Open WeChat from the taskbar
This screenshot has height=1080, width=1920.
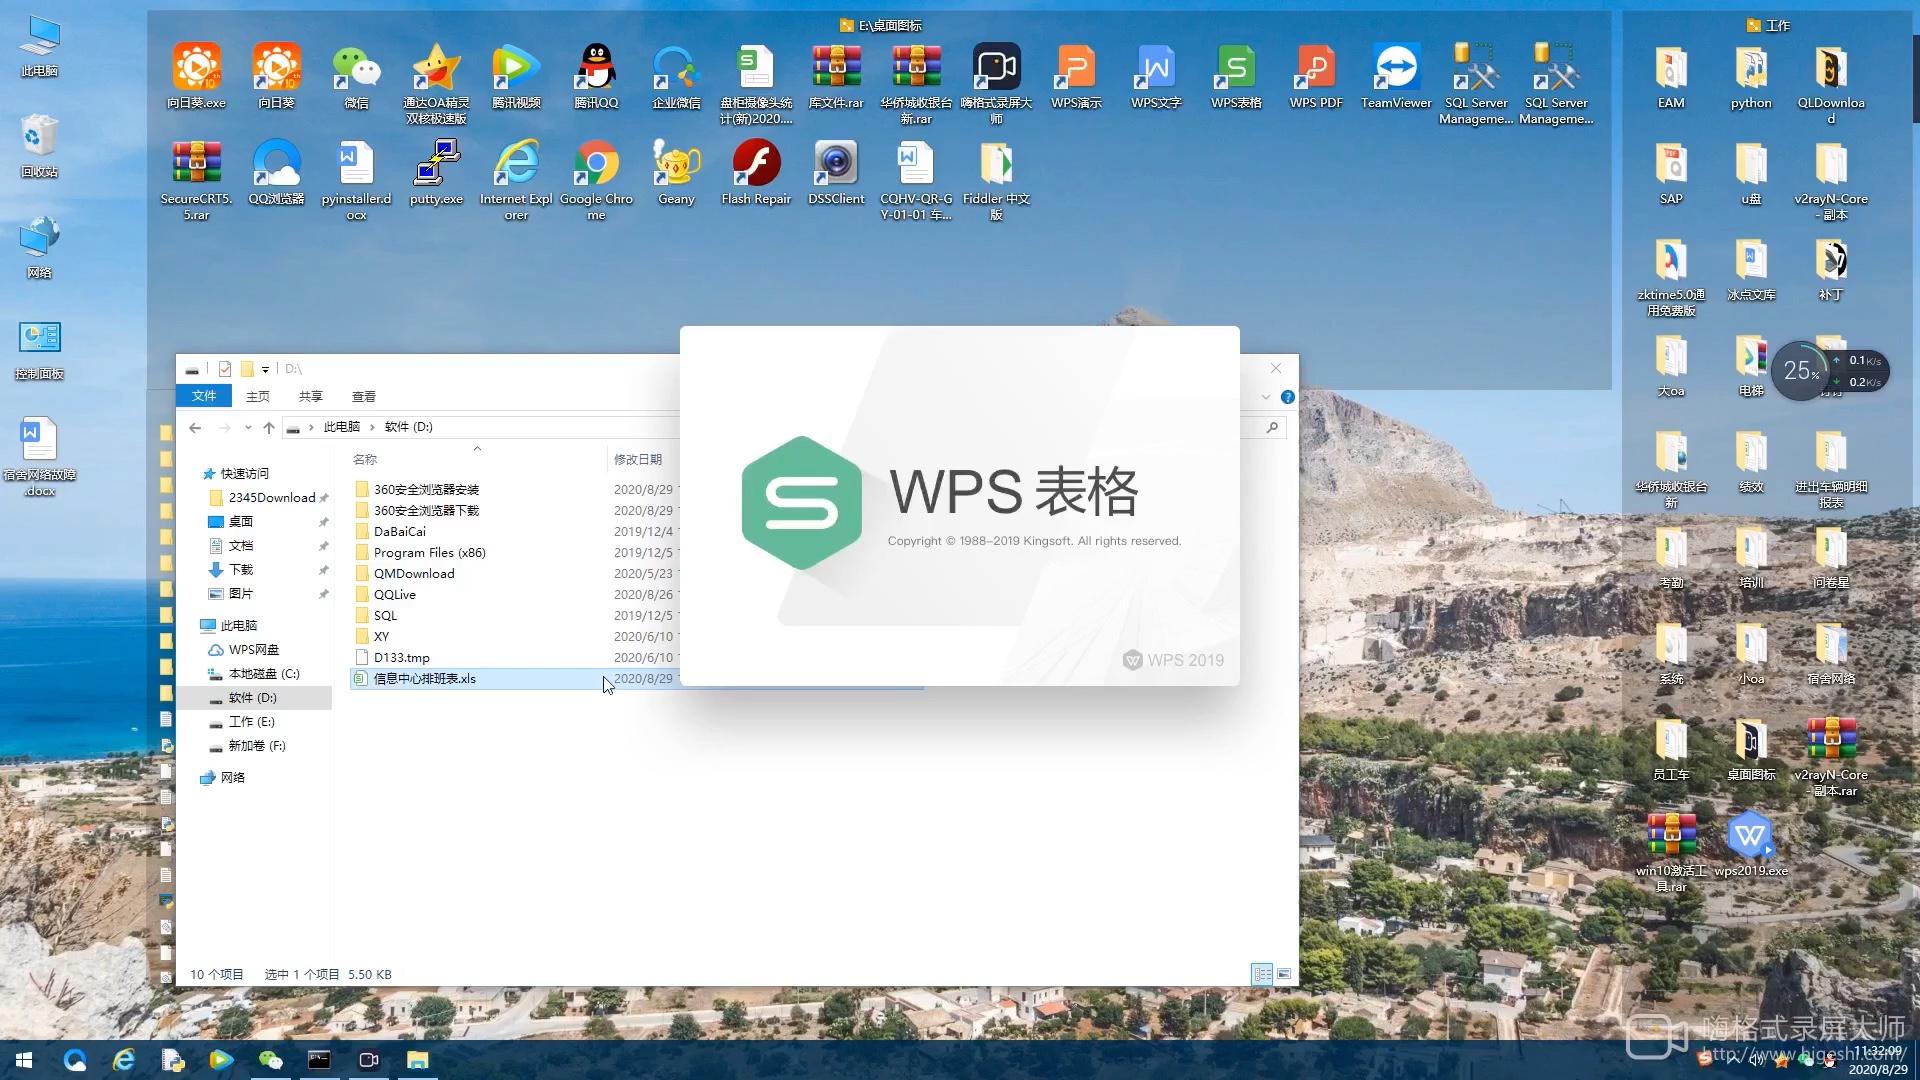tap(270, 1060)
